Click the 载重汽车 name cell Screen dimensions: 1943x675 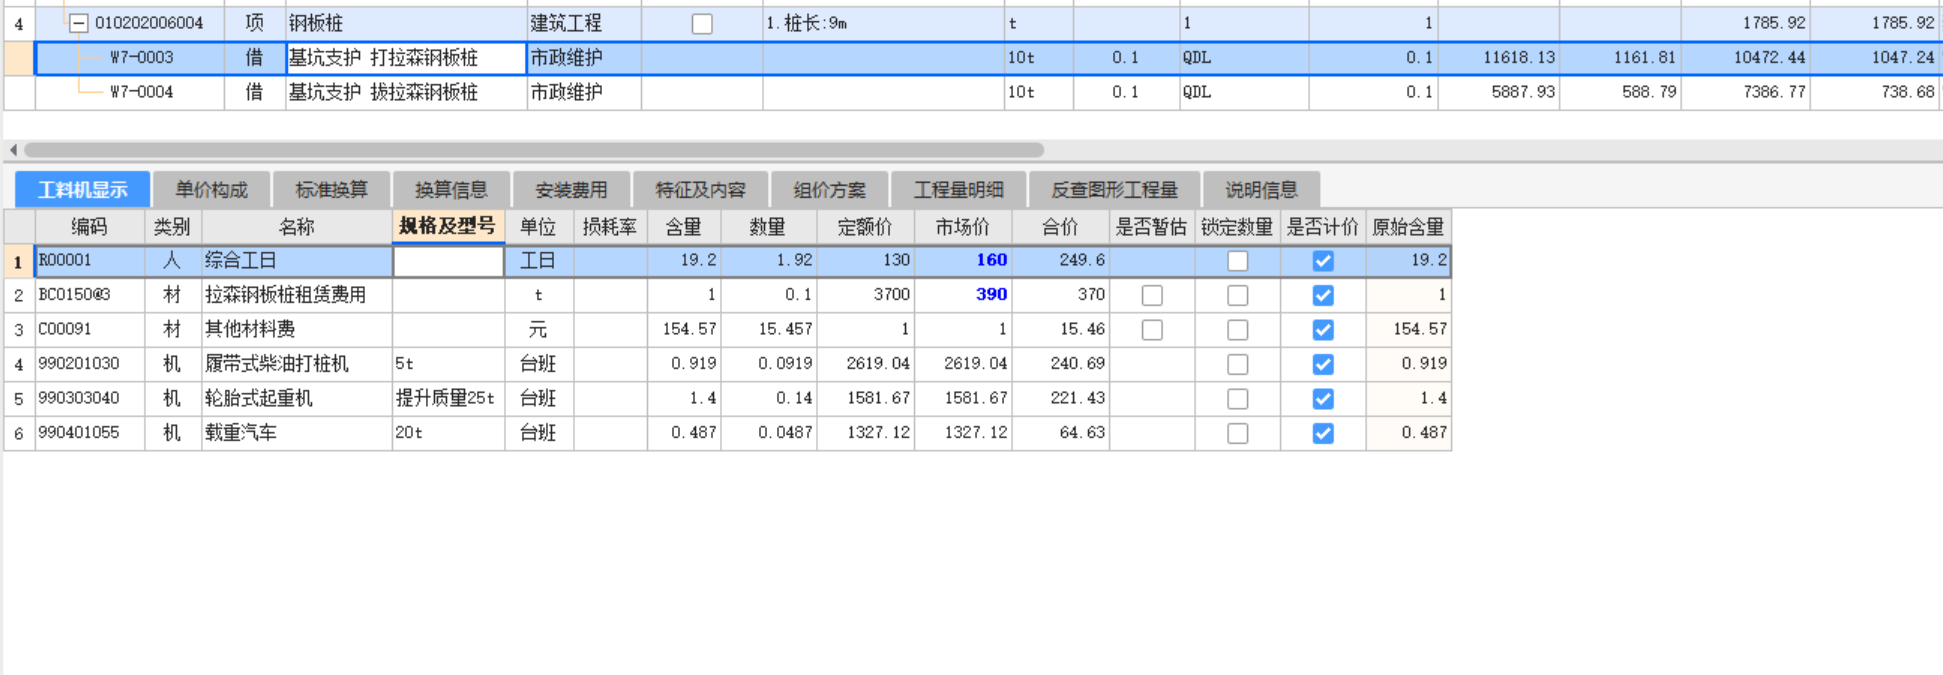tap(297, 433)
